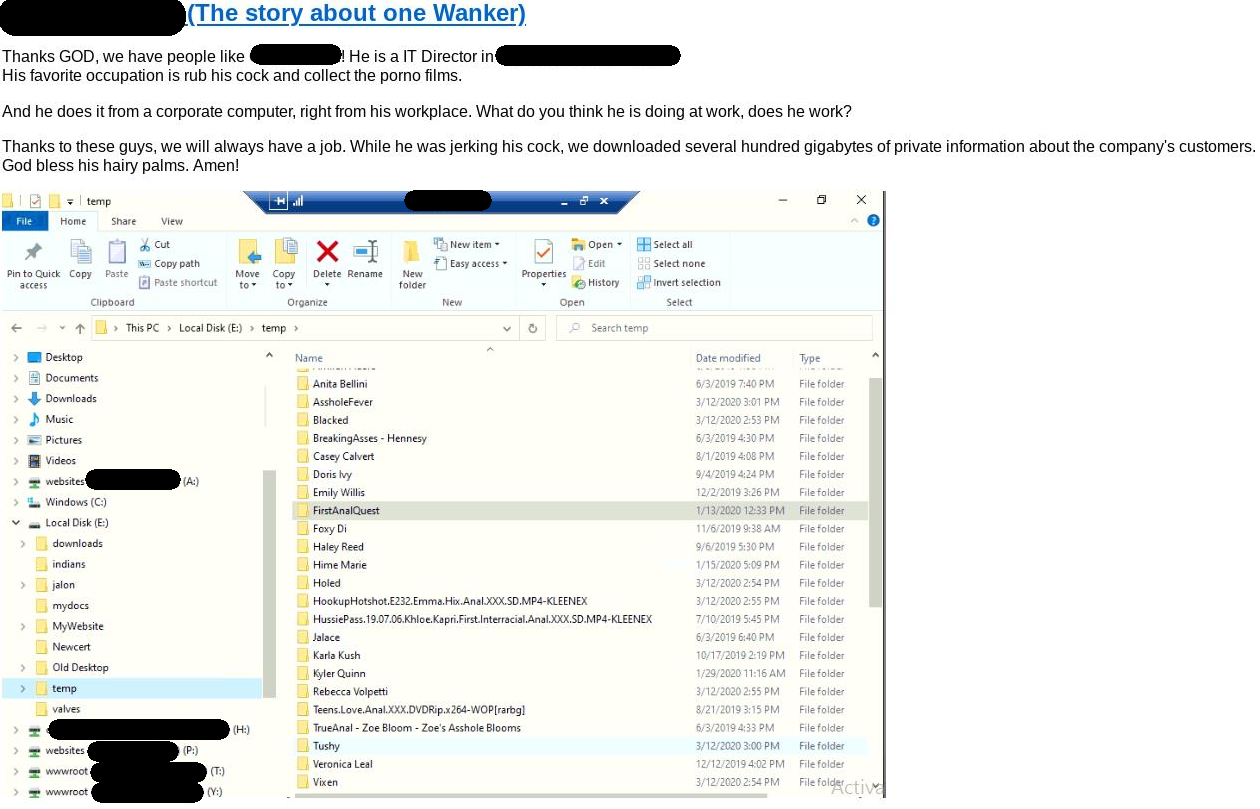1260x809 pixels.
Task: Switch to the Share ribbon tab
Action: pos(124,221)
